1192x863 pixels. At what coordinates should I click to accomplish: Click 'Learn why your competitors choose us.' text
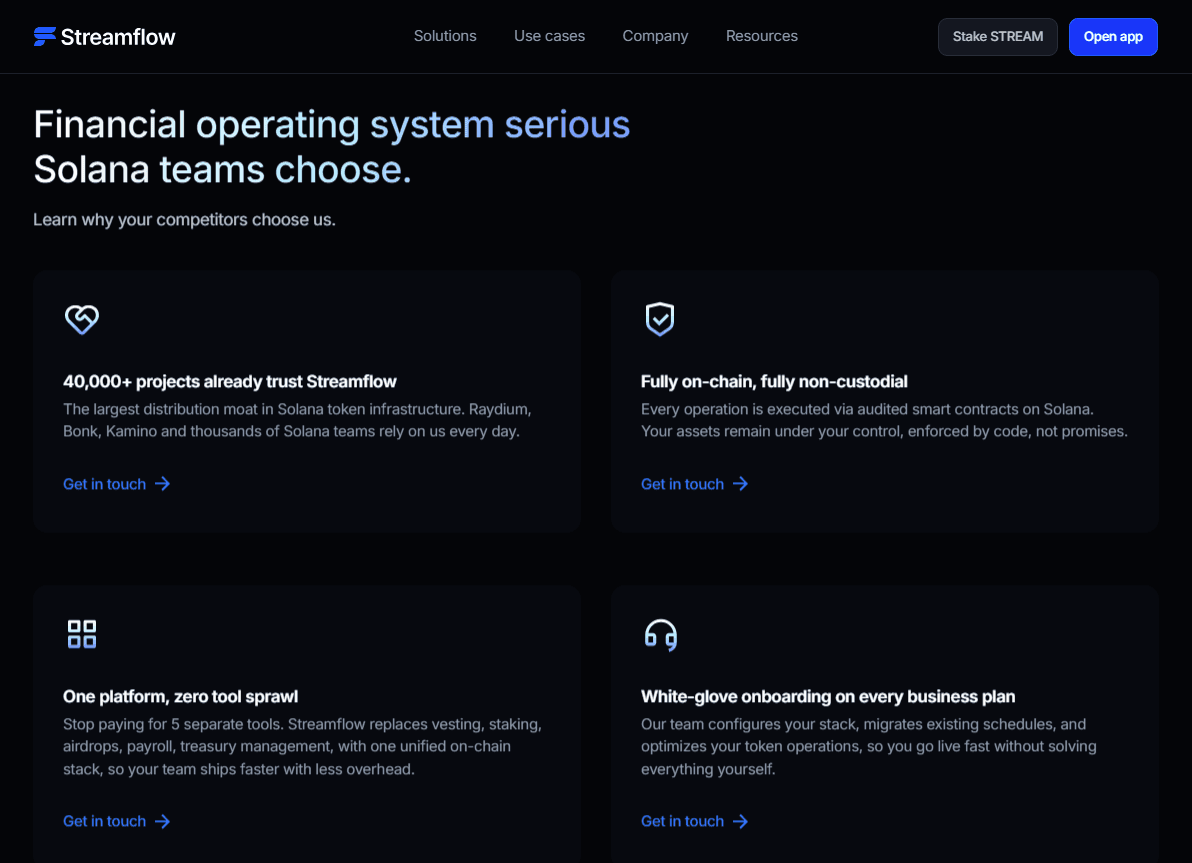tap(184, 220)
